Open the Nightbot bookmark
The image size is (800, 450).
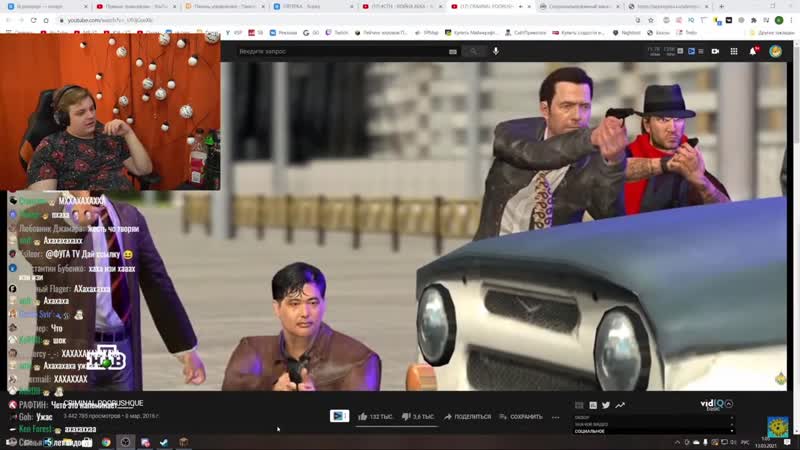627,33
